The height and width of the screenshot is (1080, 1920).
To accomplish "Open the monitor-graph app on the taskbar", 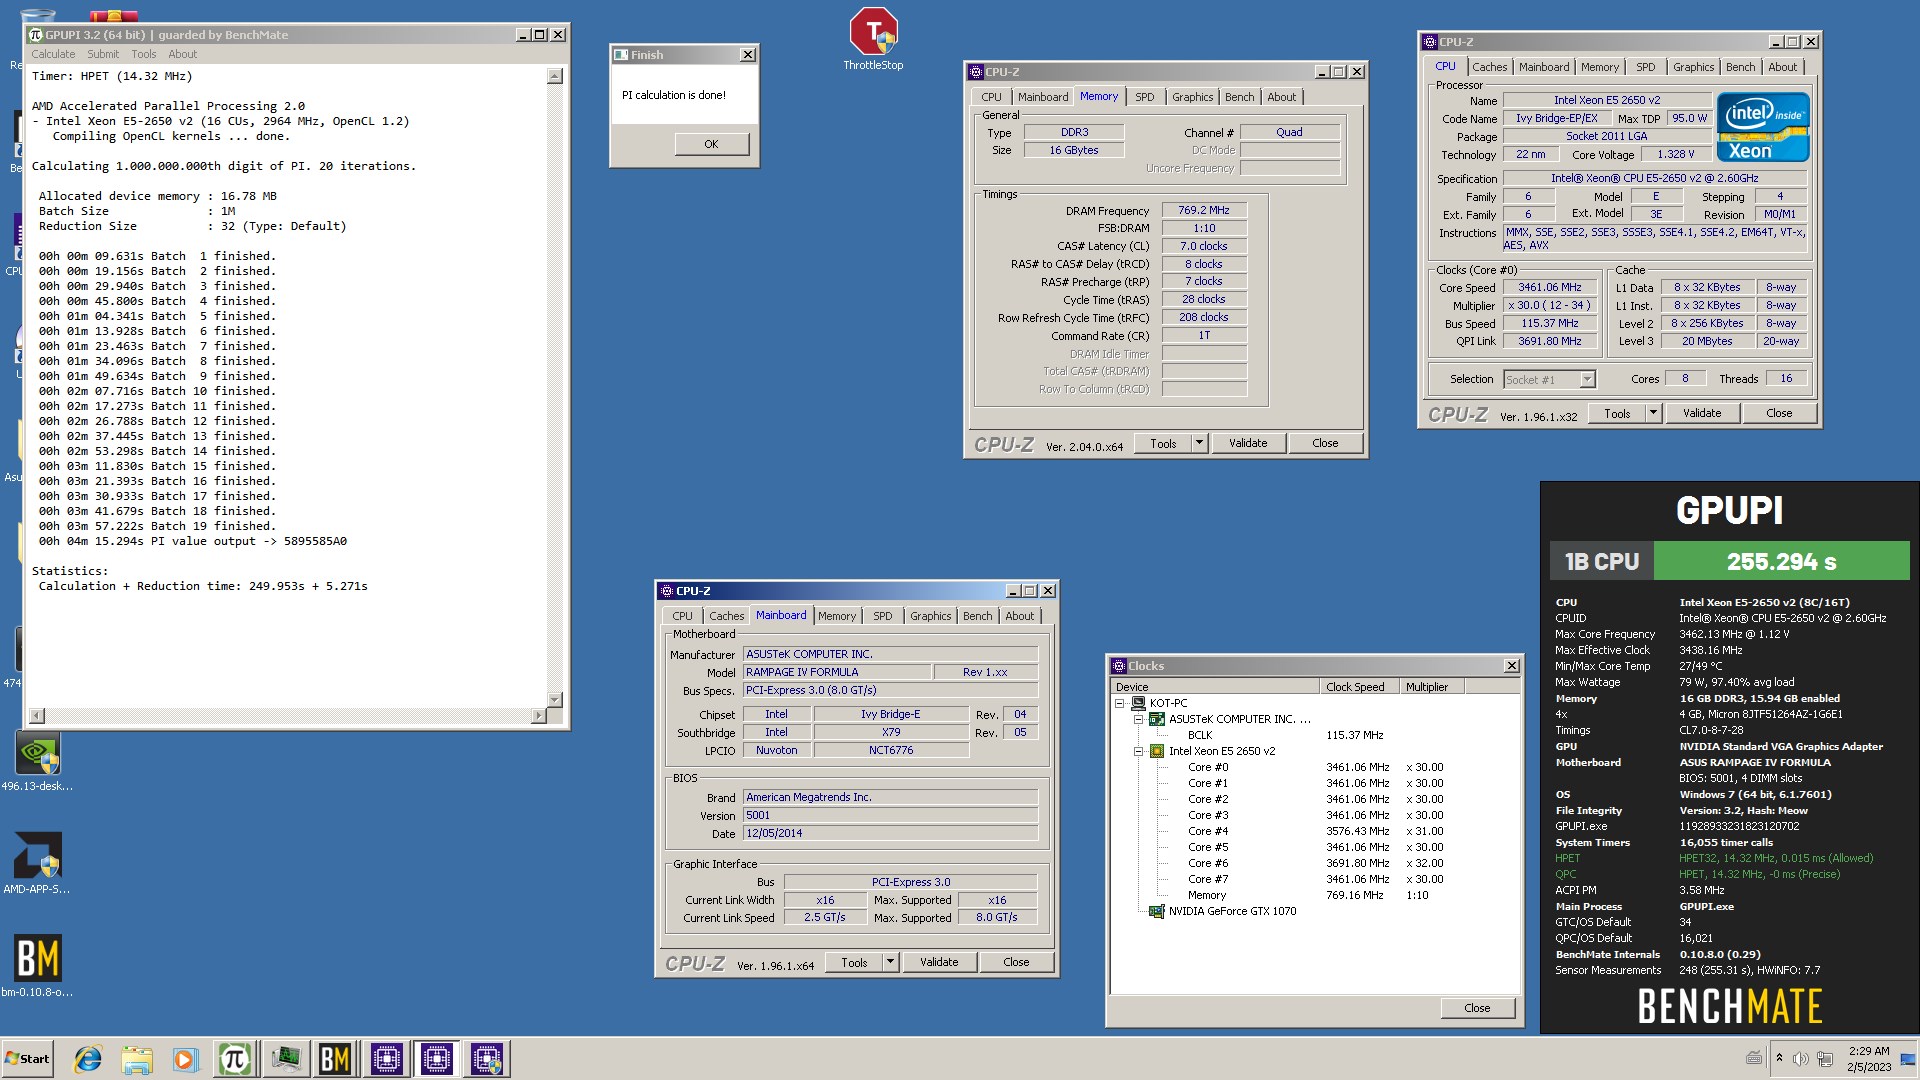I will 286,1059.
